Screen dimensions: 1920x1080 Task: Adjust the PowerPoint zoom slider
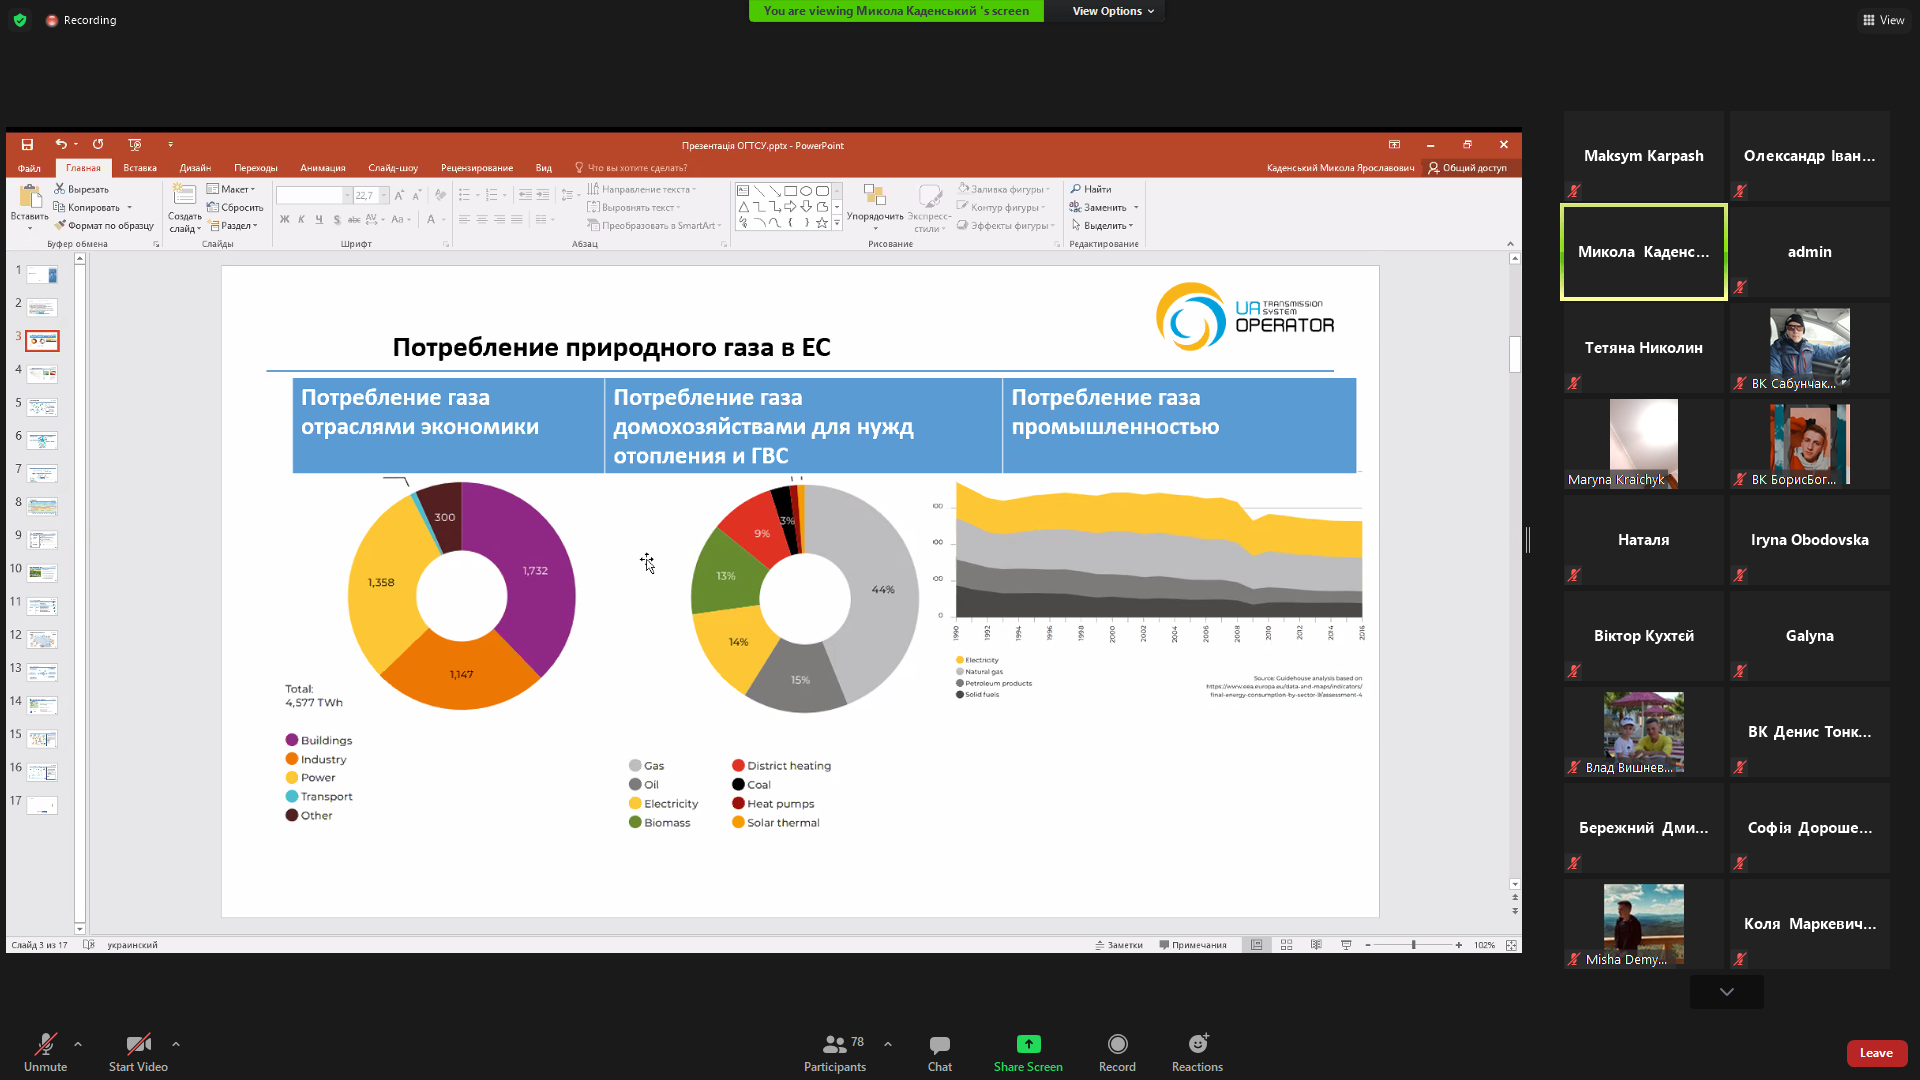[x=1413, y=945]
